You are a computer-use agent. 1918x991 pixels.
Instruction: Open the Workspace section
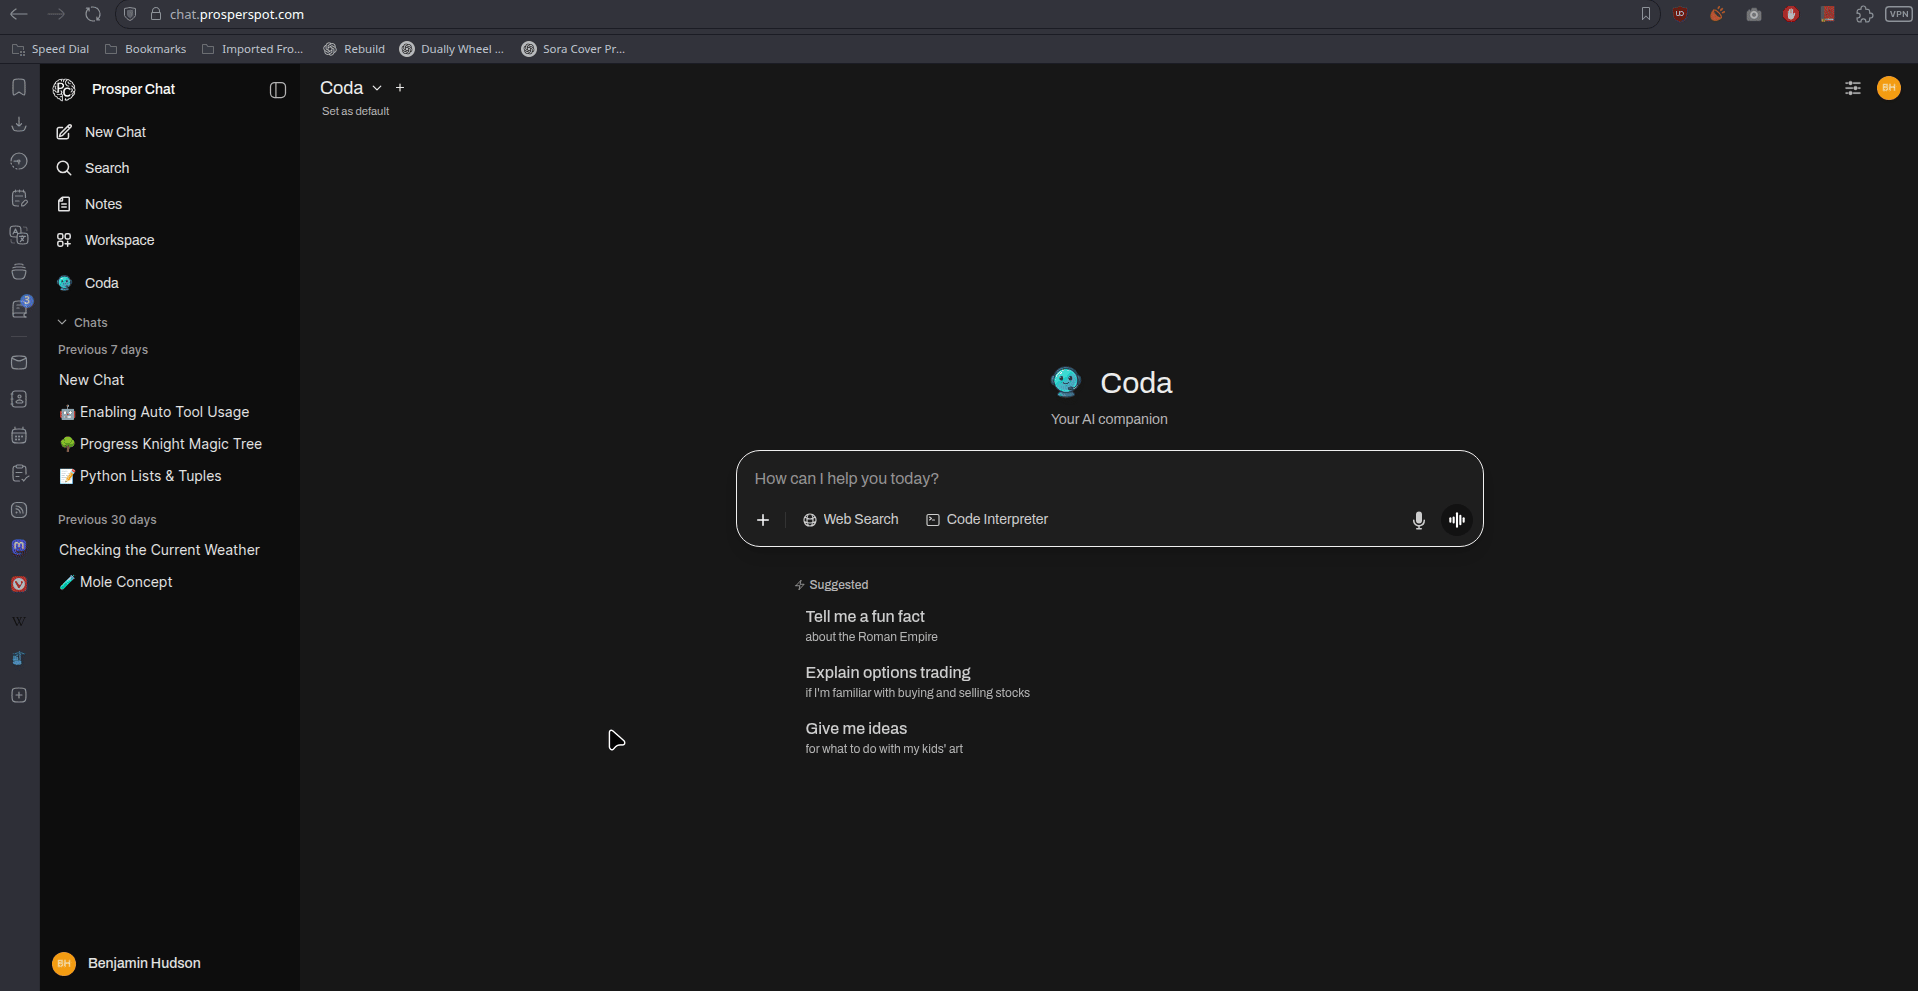tap(119, 240)
